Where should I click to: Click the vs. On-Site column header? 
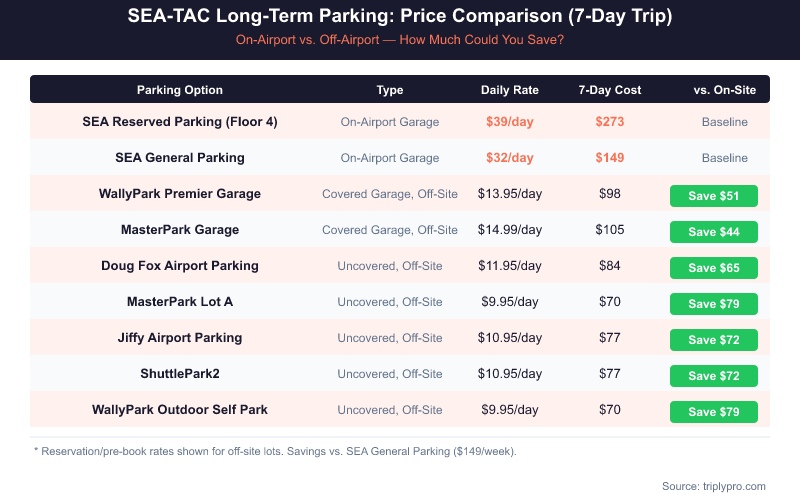click(724, 90)
